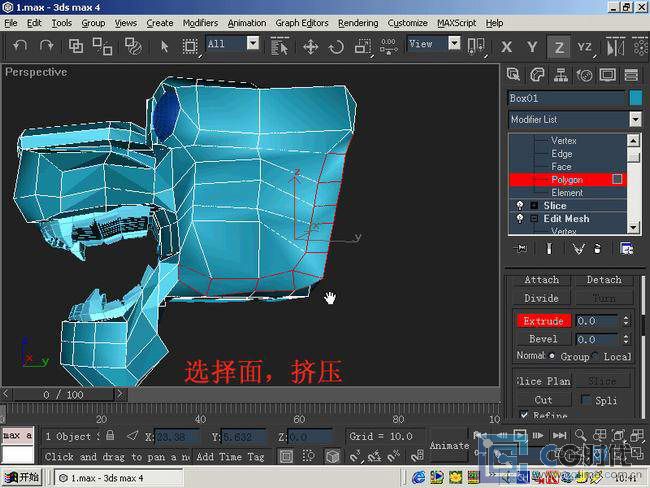Viewport: 650px width, 488px height.
Task: Open the All selection filter dropdown
Action: tap(253, 43)
